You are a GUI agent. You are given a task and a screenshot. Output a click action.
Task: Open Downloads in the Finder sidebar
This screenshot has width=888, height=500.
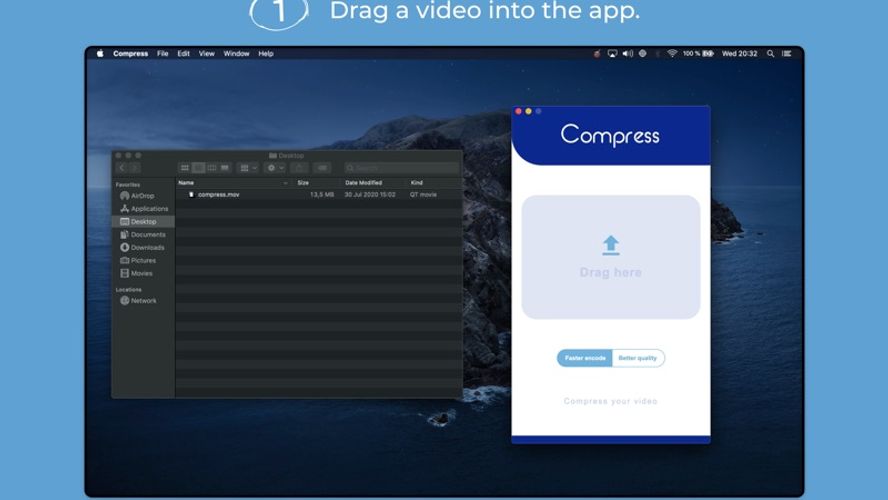(142, 247)
